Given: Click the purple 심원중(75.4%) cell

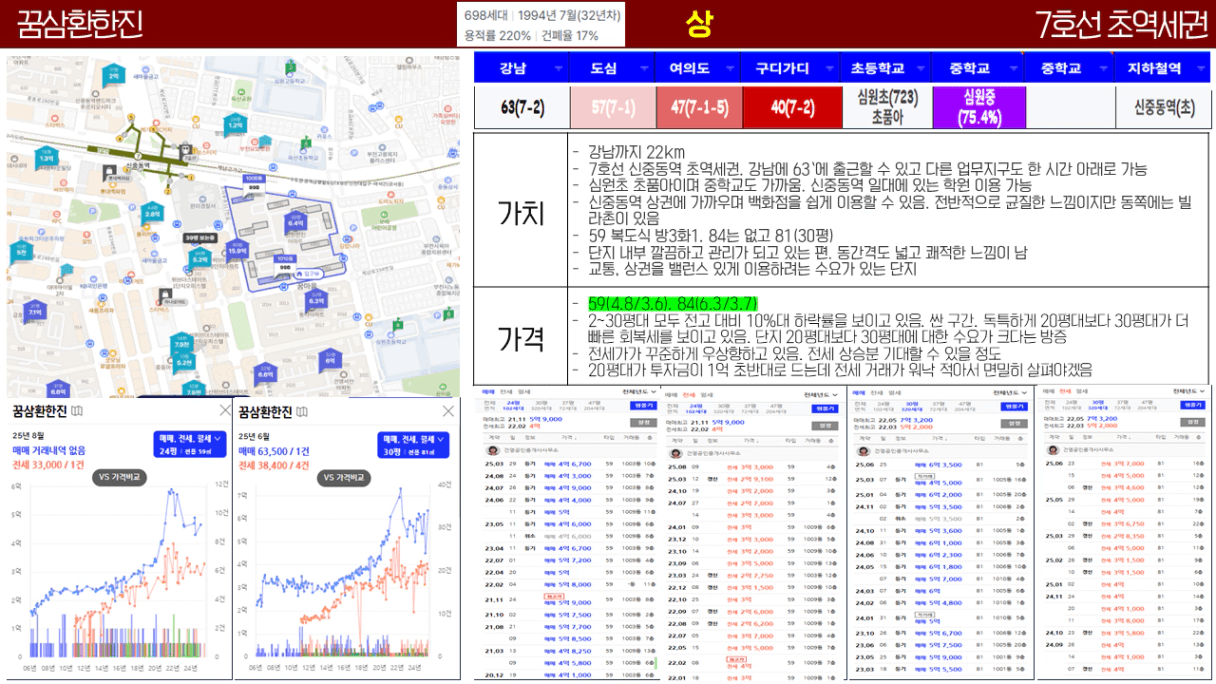Looking at the screenshot, I should point(979,107).
